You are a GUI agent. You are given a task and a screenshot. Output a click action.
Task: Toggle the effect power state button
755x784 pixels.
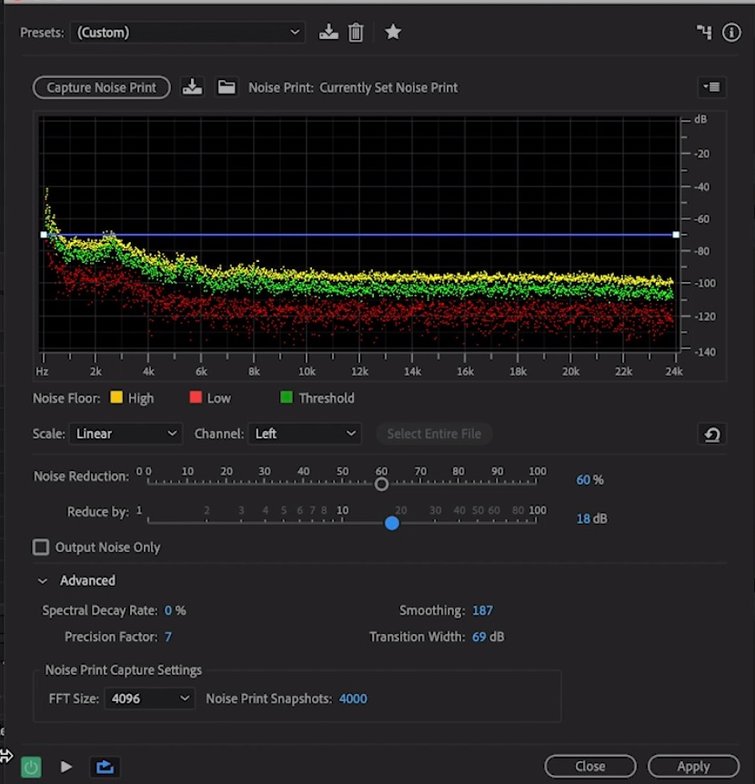tap(31, 767)
